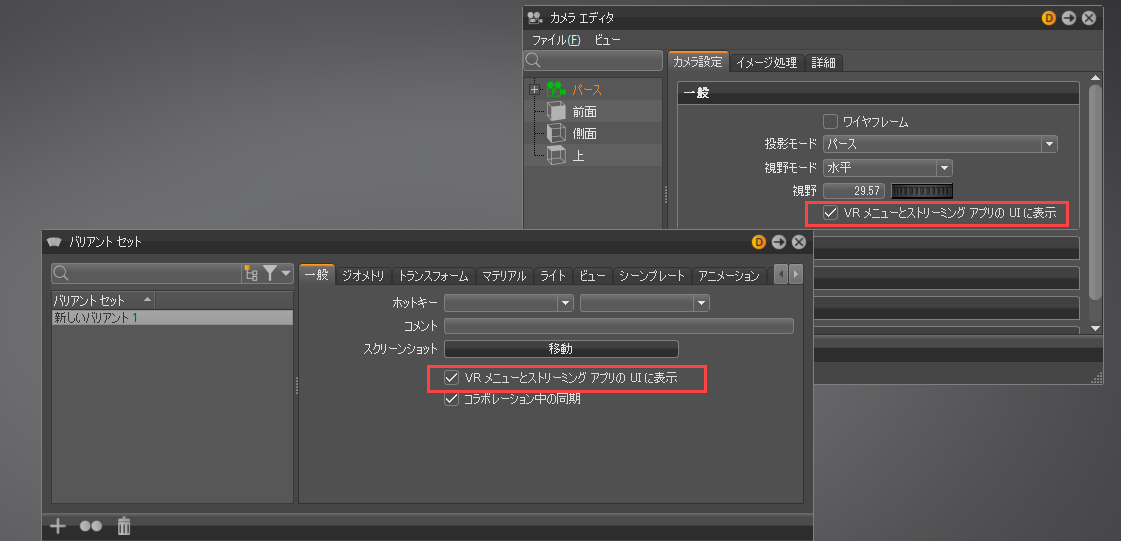Select the 上 viewpoint cube icon
Image resolution: width=1121 pixels, height=541 pixels.
(x=555, y=154)
